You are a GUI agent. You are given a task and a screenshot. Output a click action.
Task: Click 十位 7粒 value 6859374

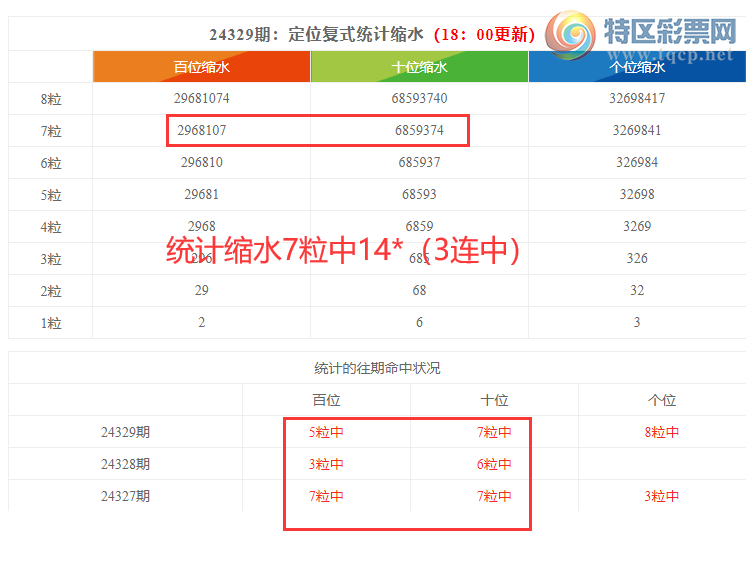(419, 131)
